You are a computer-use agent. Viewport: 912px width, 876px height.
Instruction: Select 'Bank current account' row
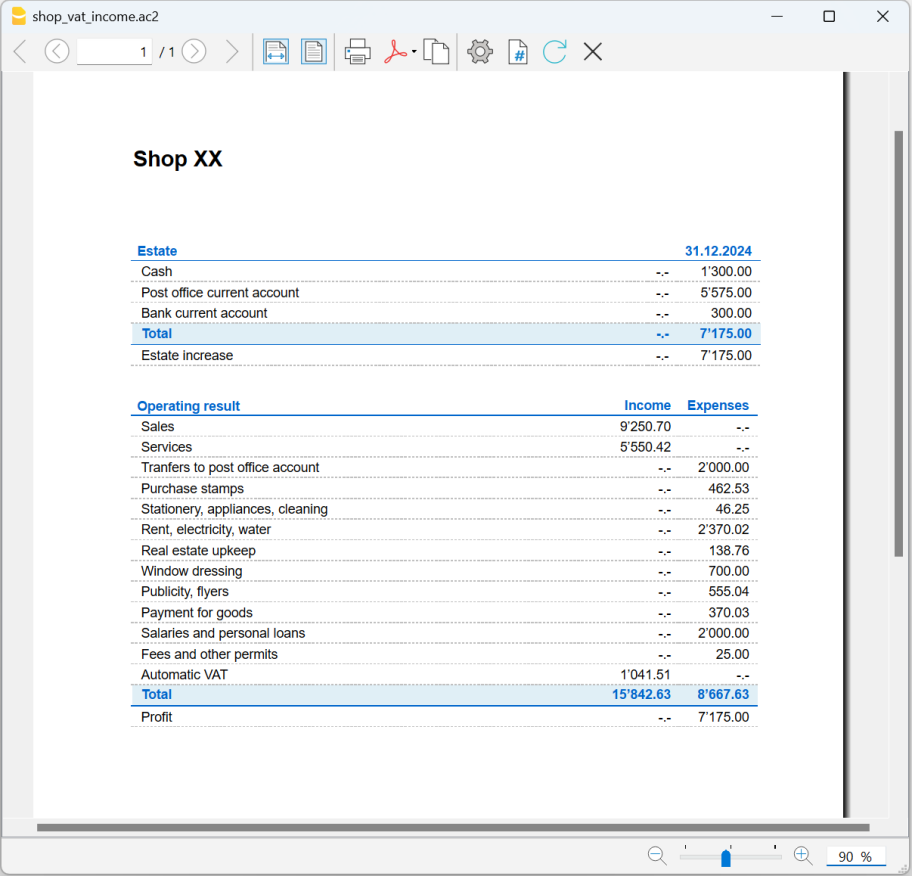(204, 313)
